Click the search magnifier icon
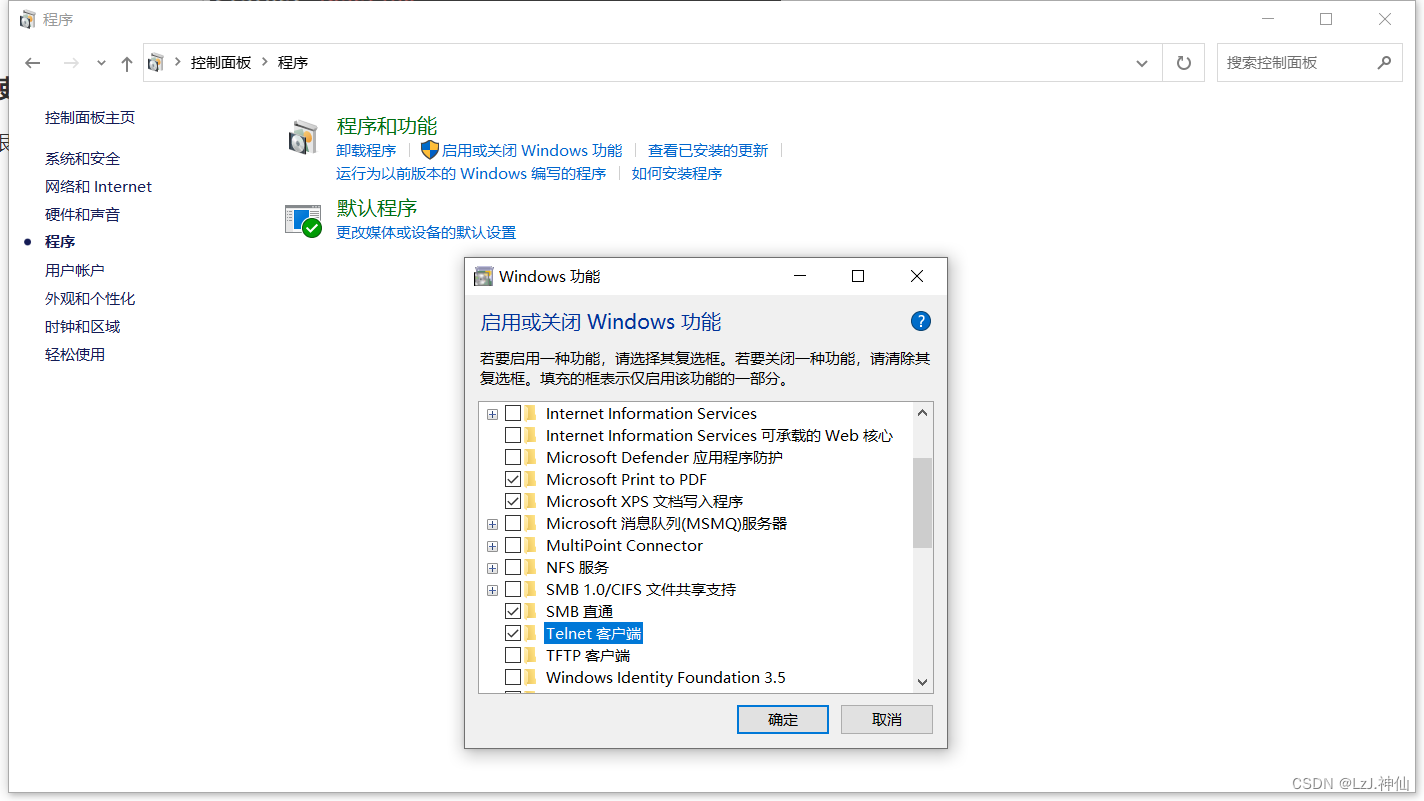 1384,63
